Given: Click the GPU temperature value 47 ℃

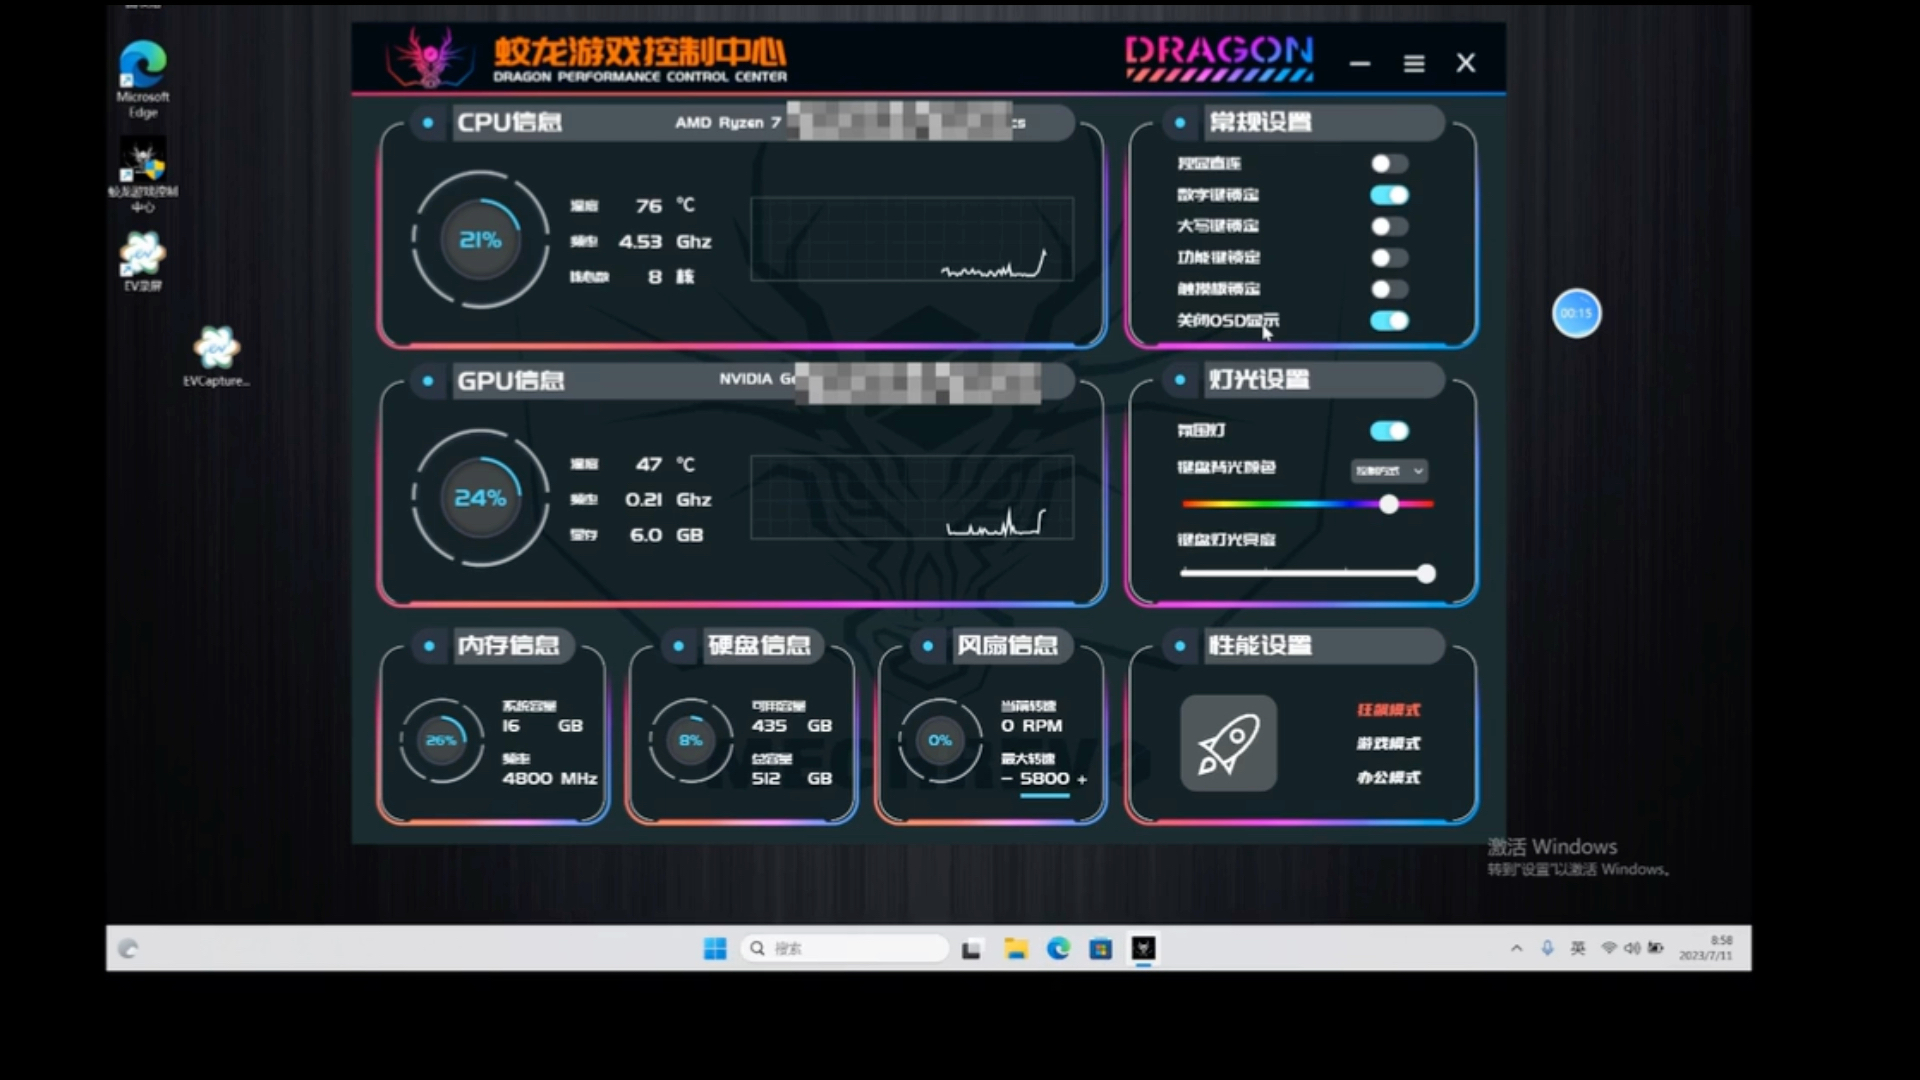Looking at the screenshot, I should click(x=665, y=464).
